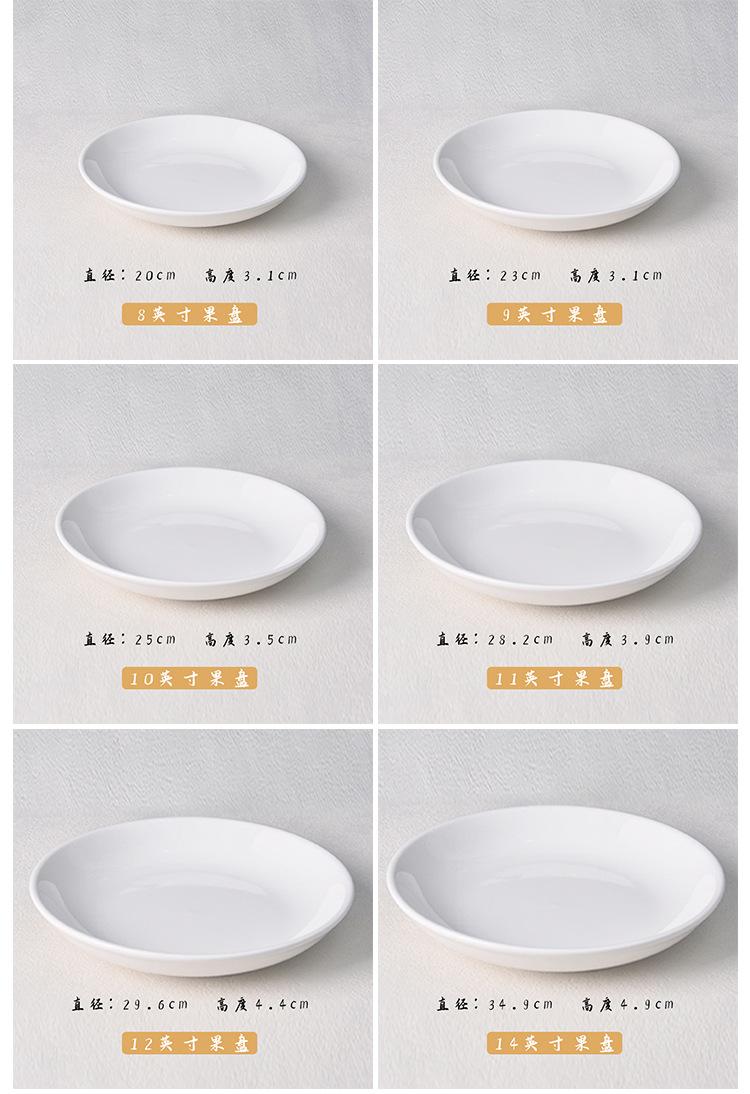Viewport: 750px width, 1094px height.
Task: Select the 25cm diameter plate image
Action: pos(190,534)
